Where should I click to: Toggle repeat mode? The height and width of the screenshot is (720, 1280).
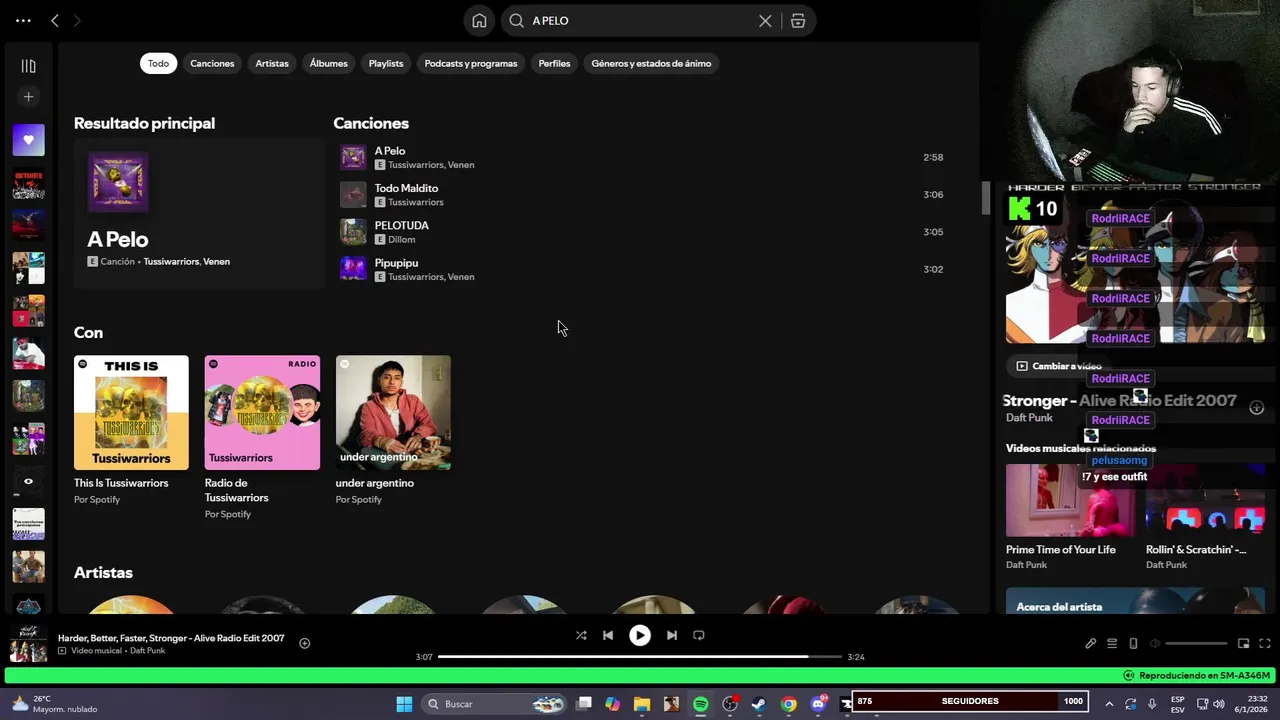point(699,635)
